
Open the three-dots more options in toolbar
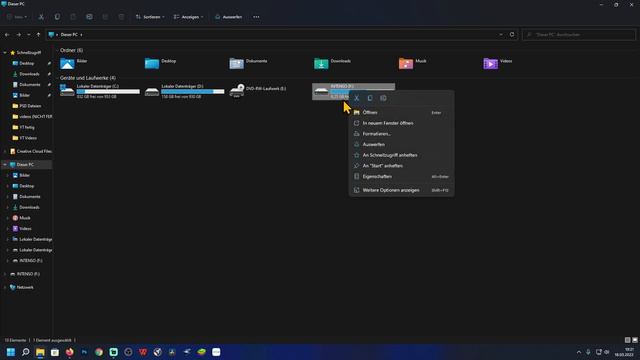[256, 17]
